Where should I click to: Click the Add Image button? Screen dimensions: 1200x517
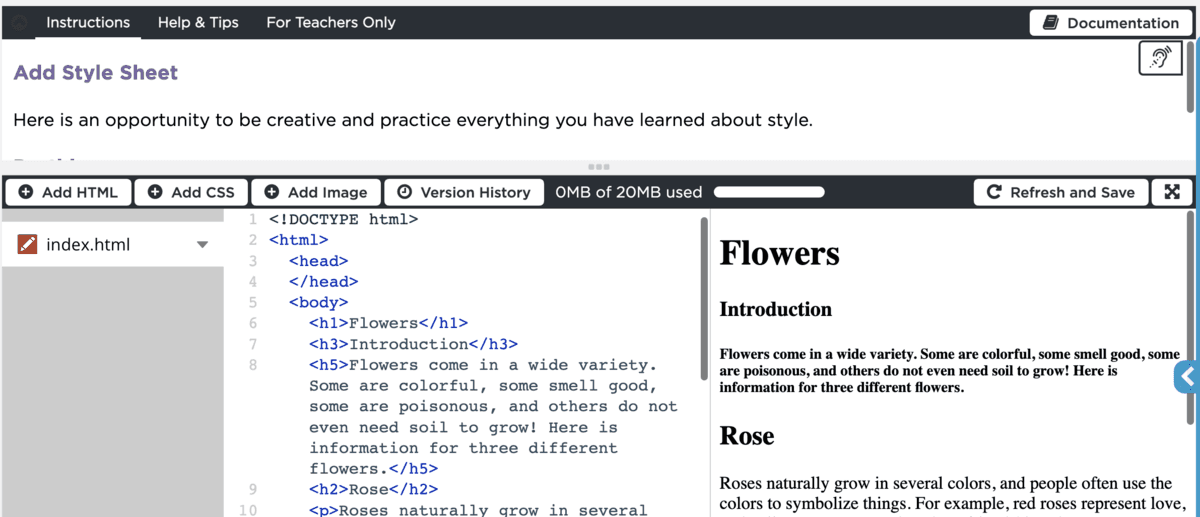316,192
